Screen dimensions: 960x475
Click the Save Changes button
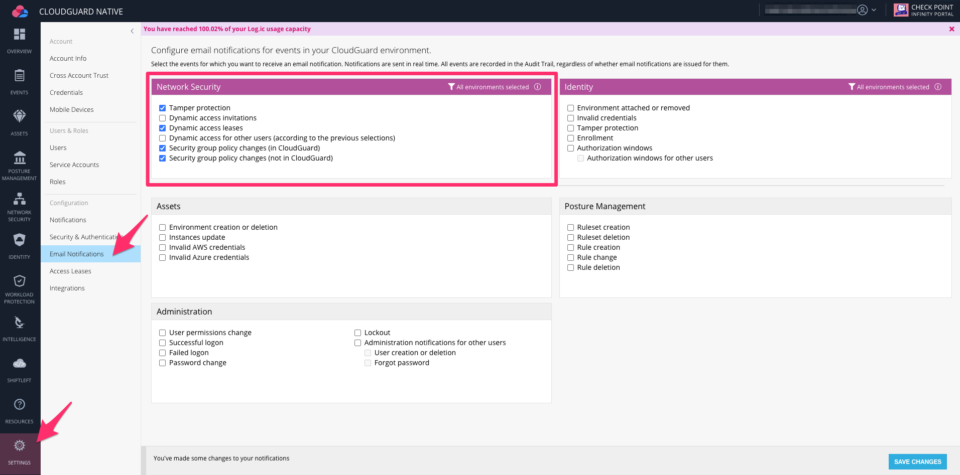[918, 462]
